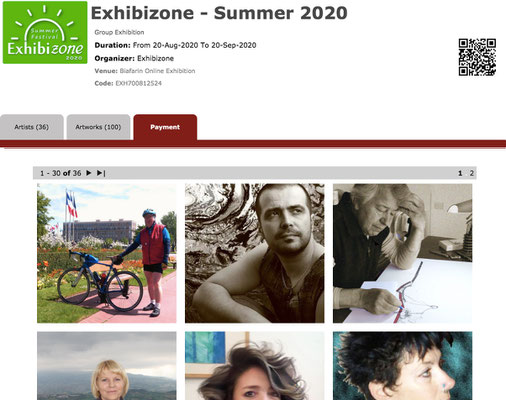
Task: Jump to last page arrow
Action: click(101, 173)
